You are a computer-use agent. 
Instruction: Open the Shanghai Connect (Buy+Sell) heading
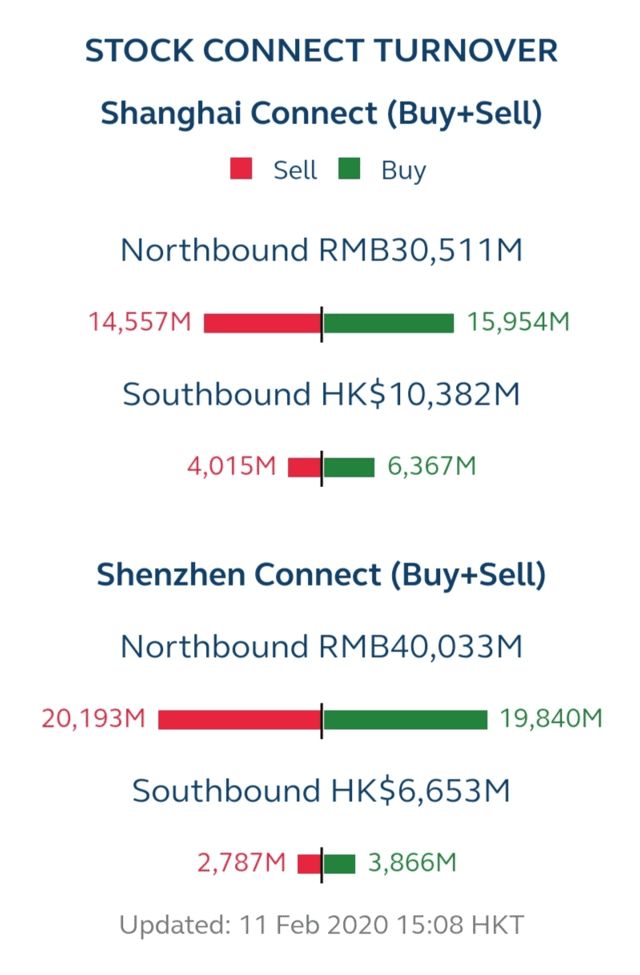[x=321, y=114]
